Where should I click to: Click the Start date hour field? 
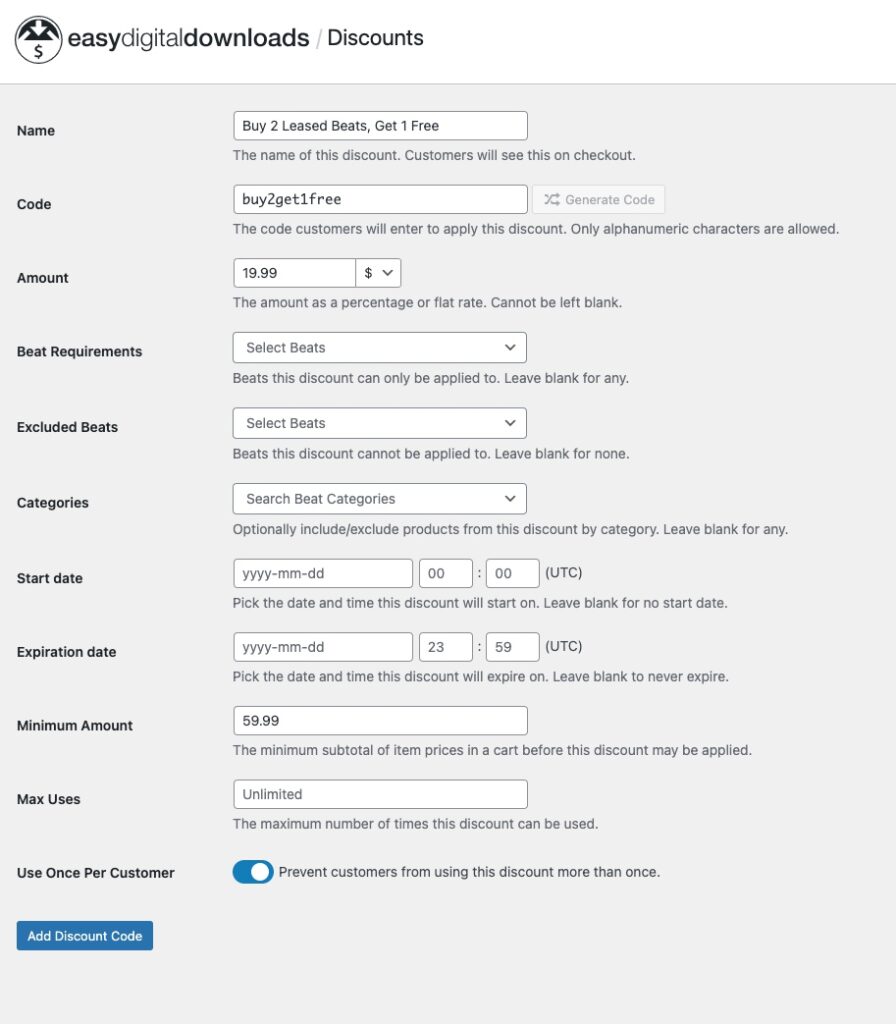coord(446,573)
